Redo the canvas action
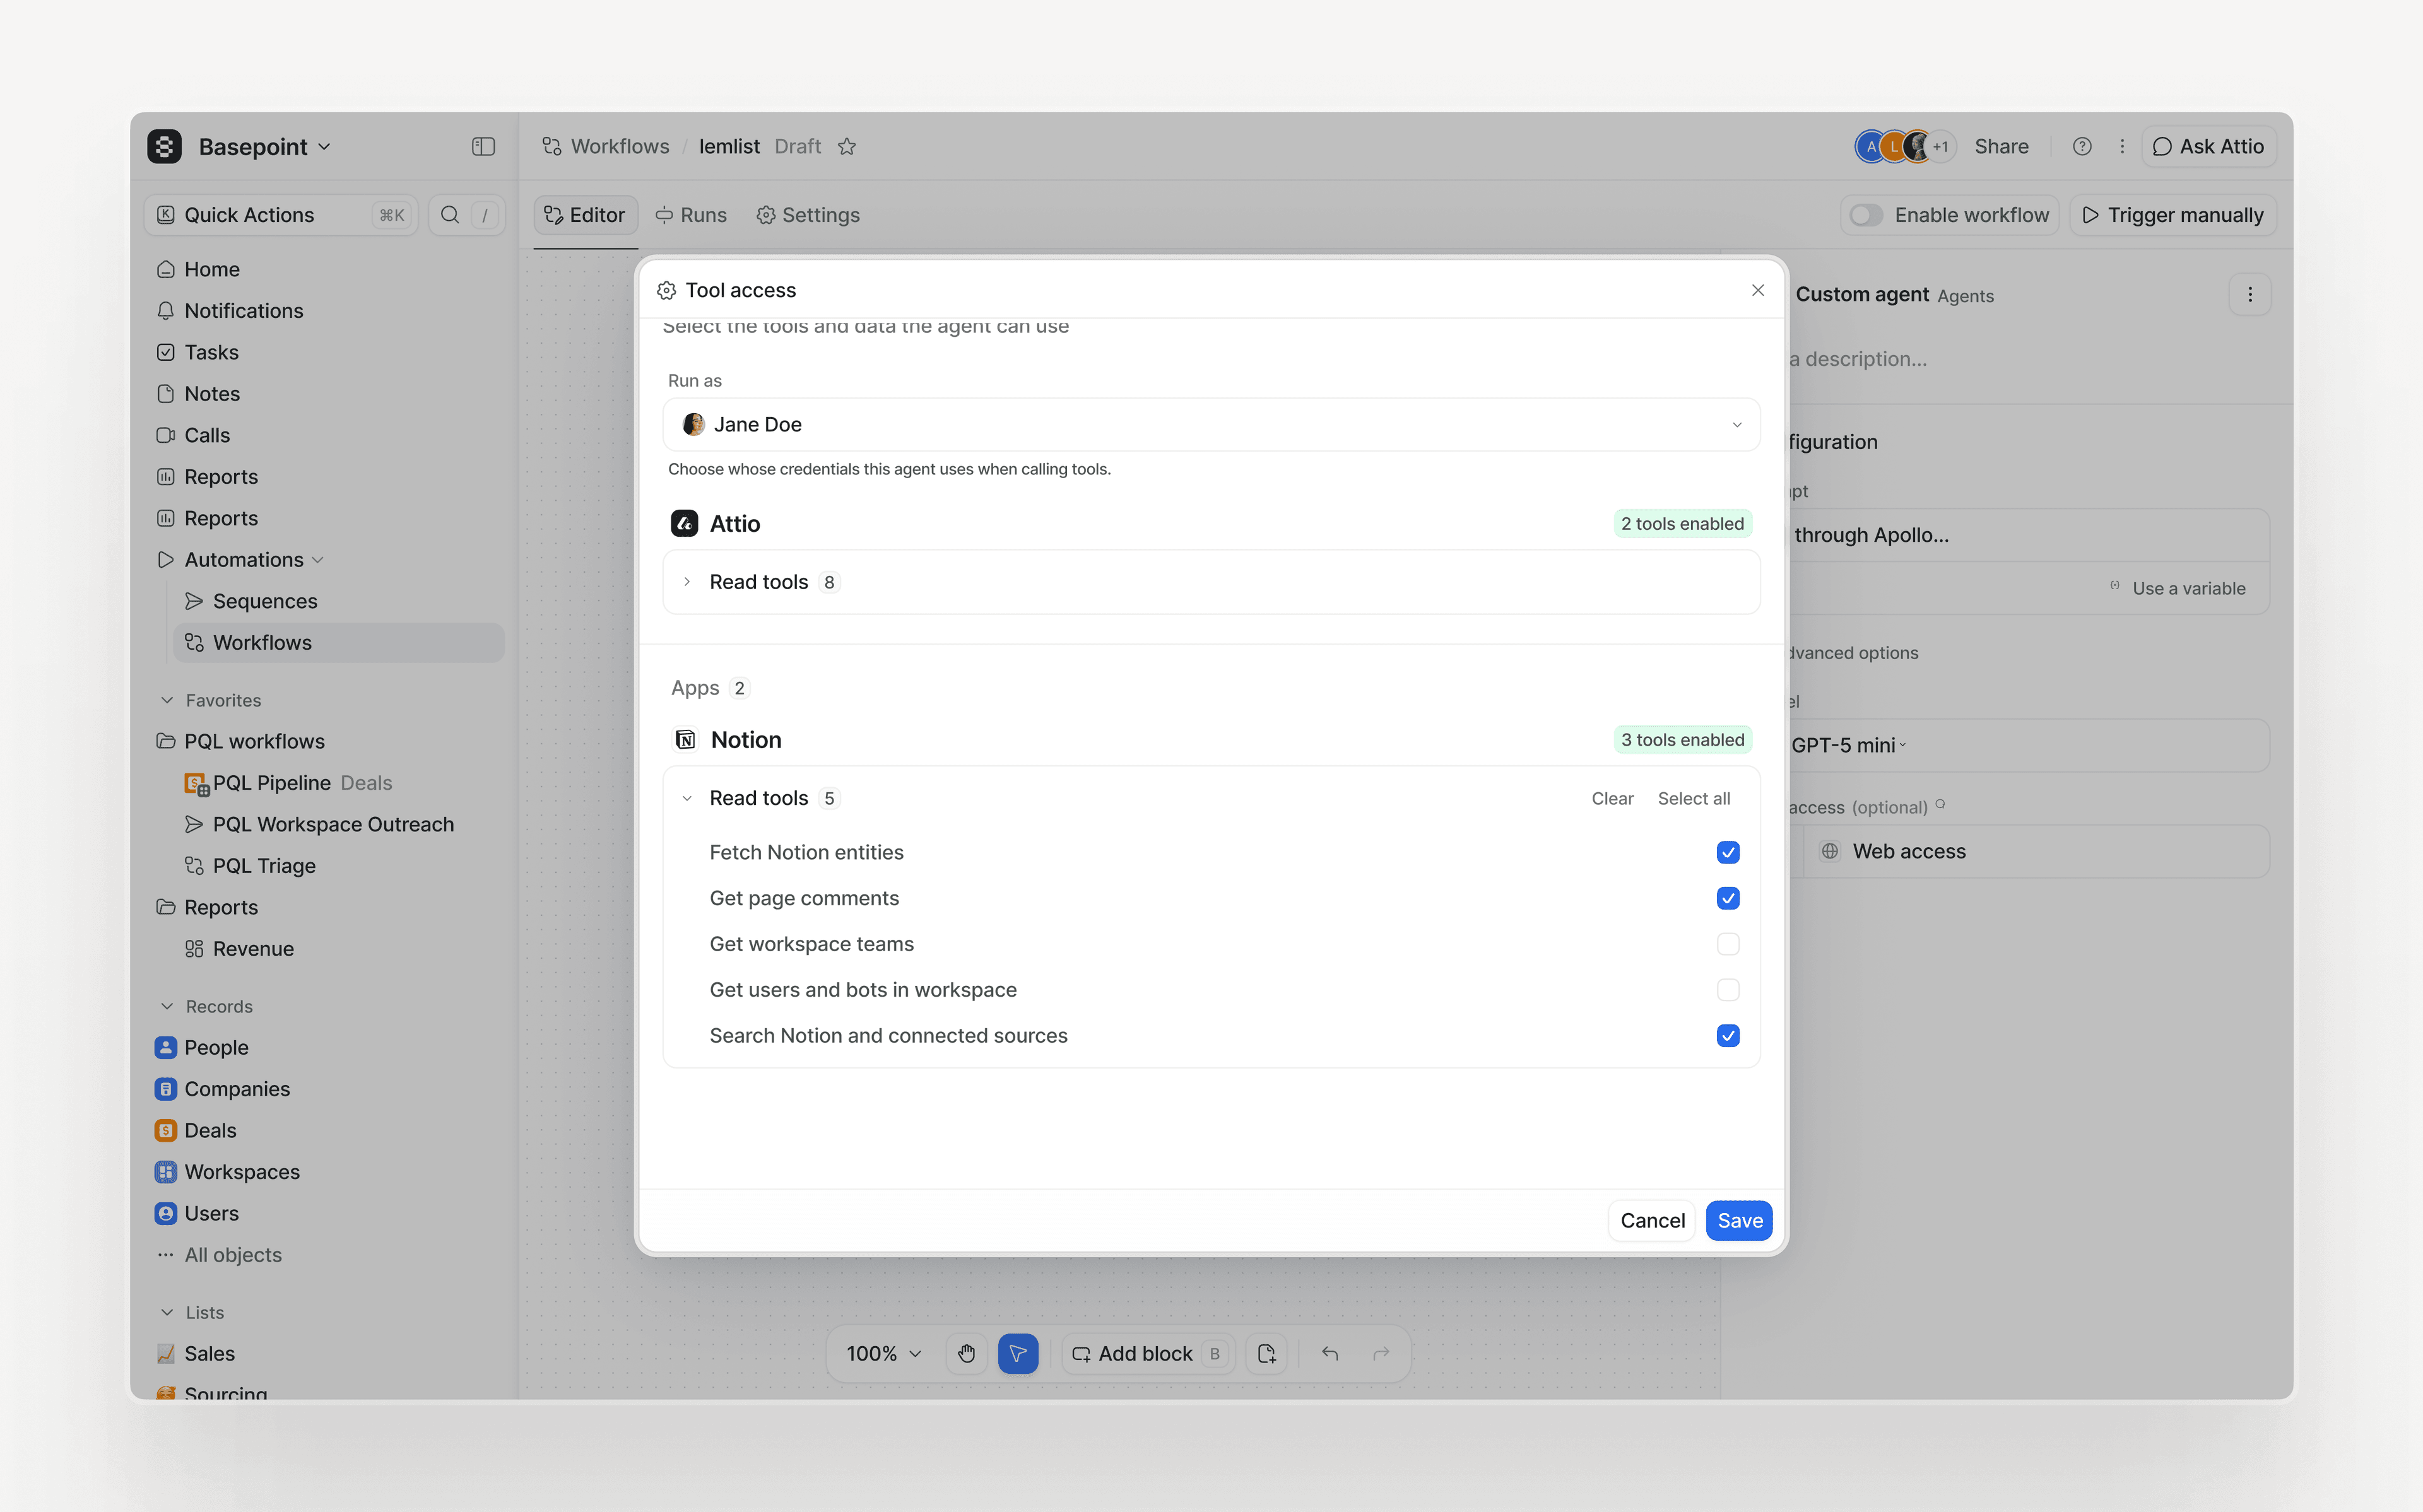This screenshot has width=2423, height=1512. point(1381,1353)
